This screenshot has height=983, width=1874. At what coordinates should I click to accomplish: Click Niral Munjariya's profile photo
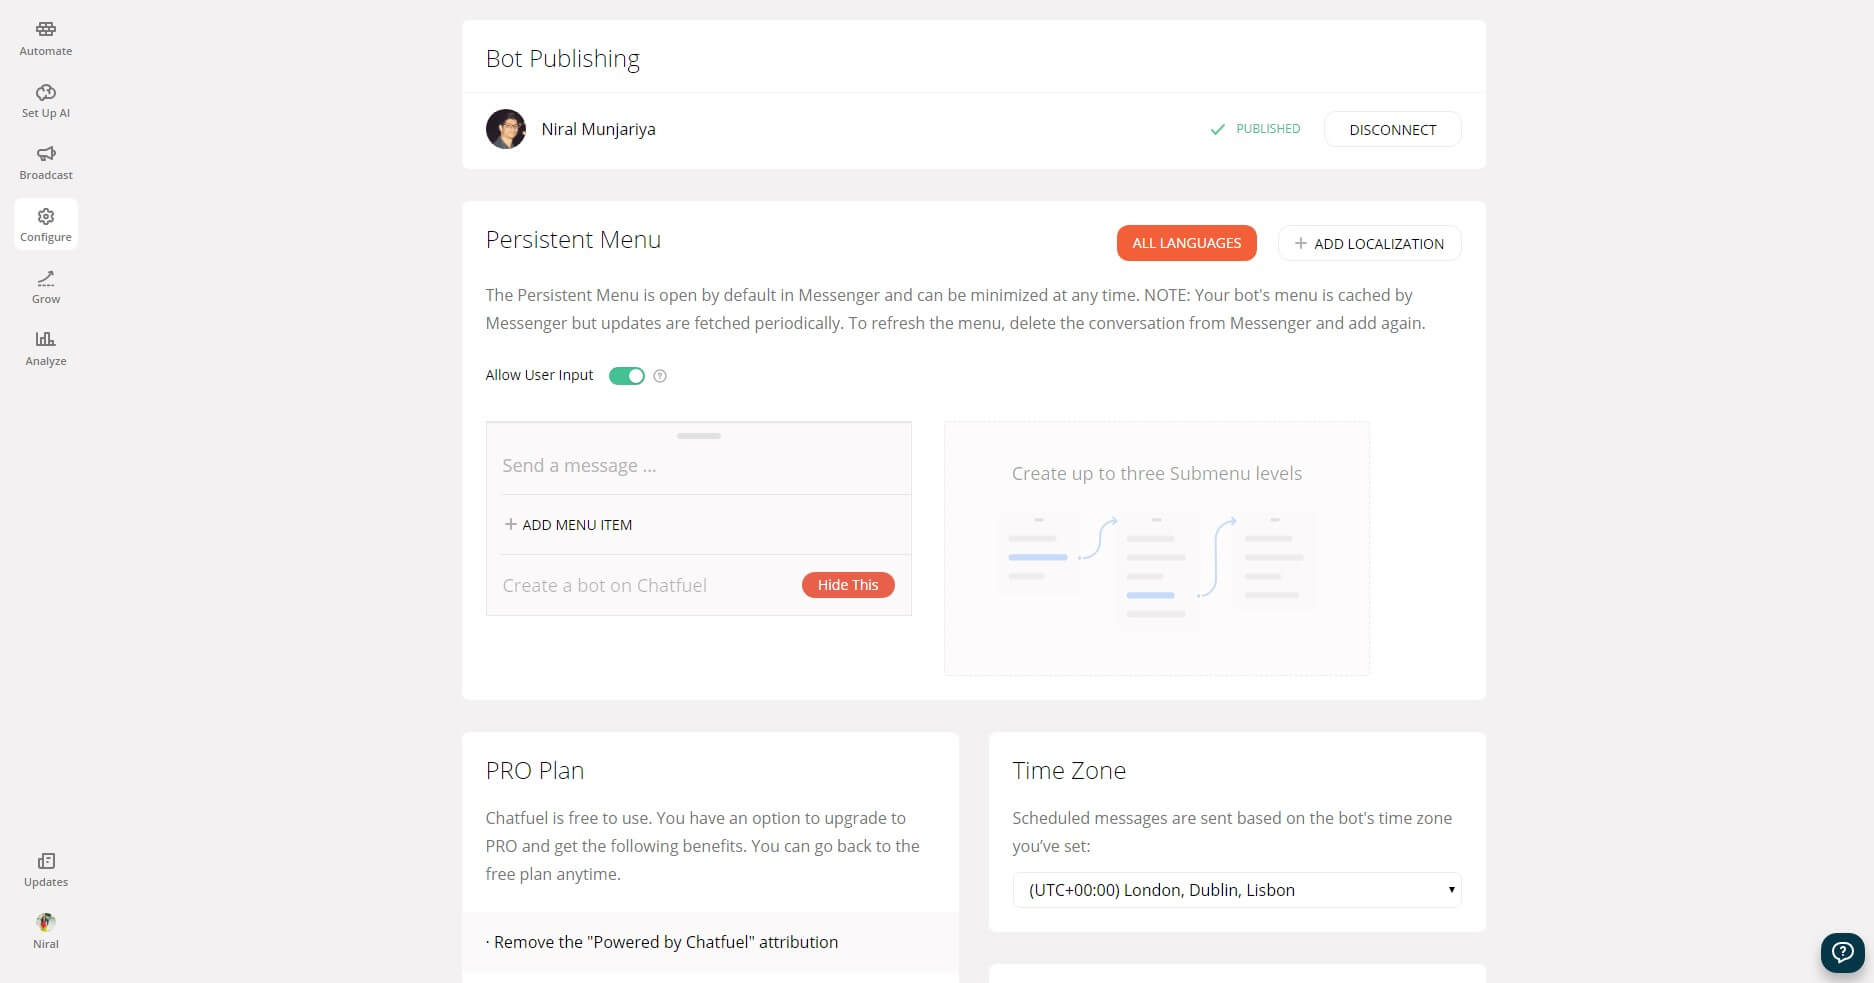point(506,129)
